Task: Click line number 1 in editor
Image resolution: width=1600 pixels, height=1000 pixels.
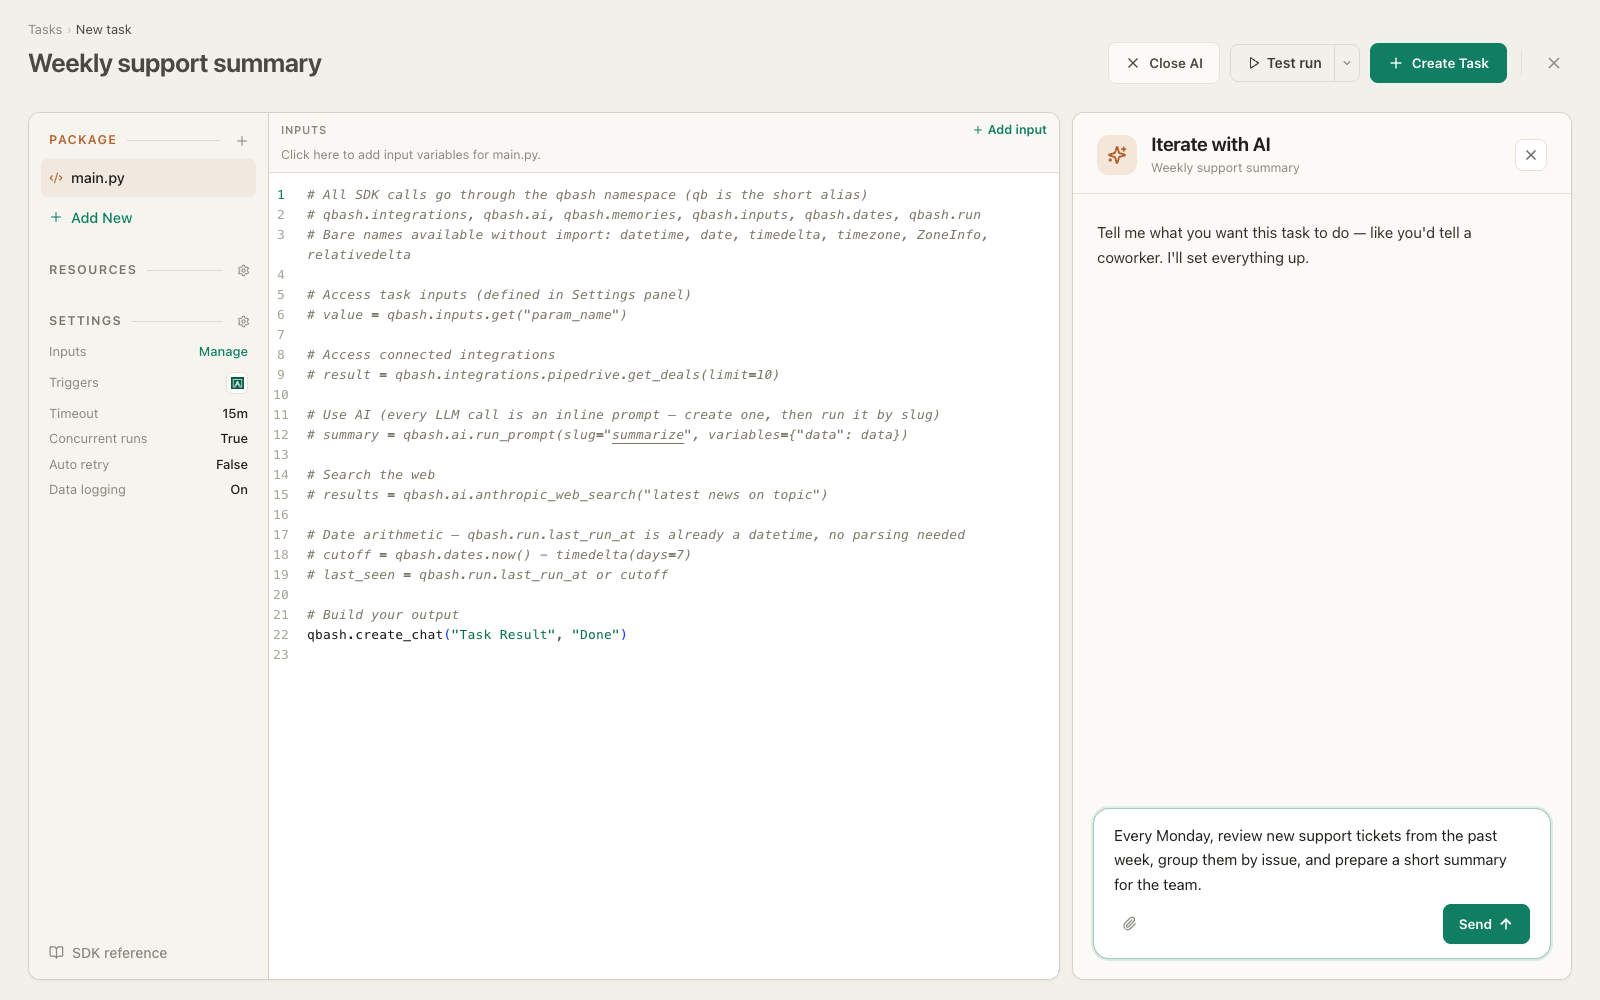Action: click(281, 195)
